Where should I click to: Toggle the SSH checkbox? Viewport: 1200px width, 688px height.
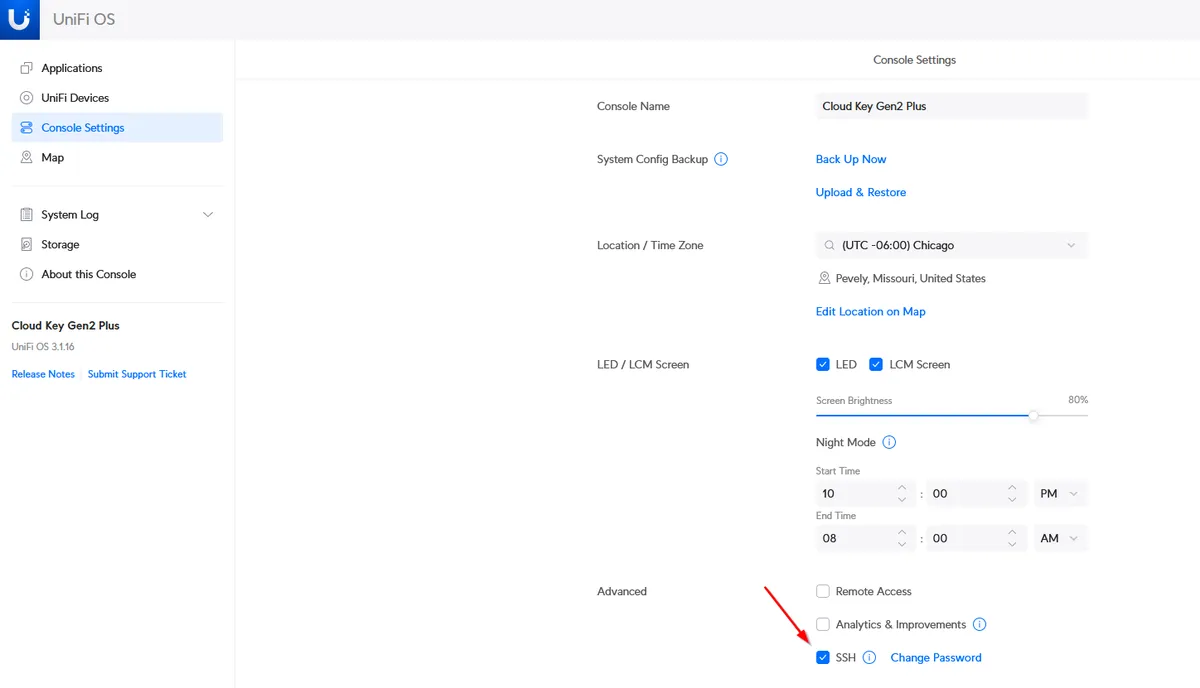[823, 657]
